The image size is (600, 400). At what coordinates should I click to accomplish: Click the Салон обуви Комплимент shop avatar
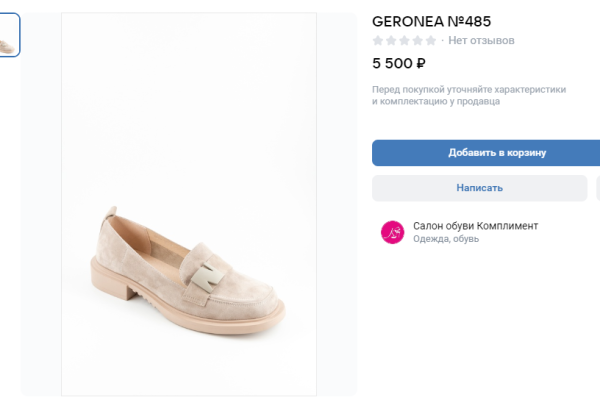coord(392,232)
